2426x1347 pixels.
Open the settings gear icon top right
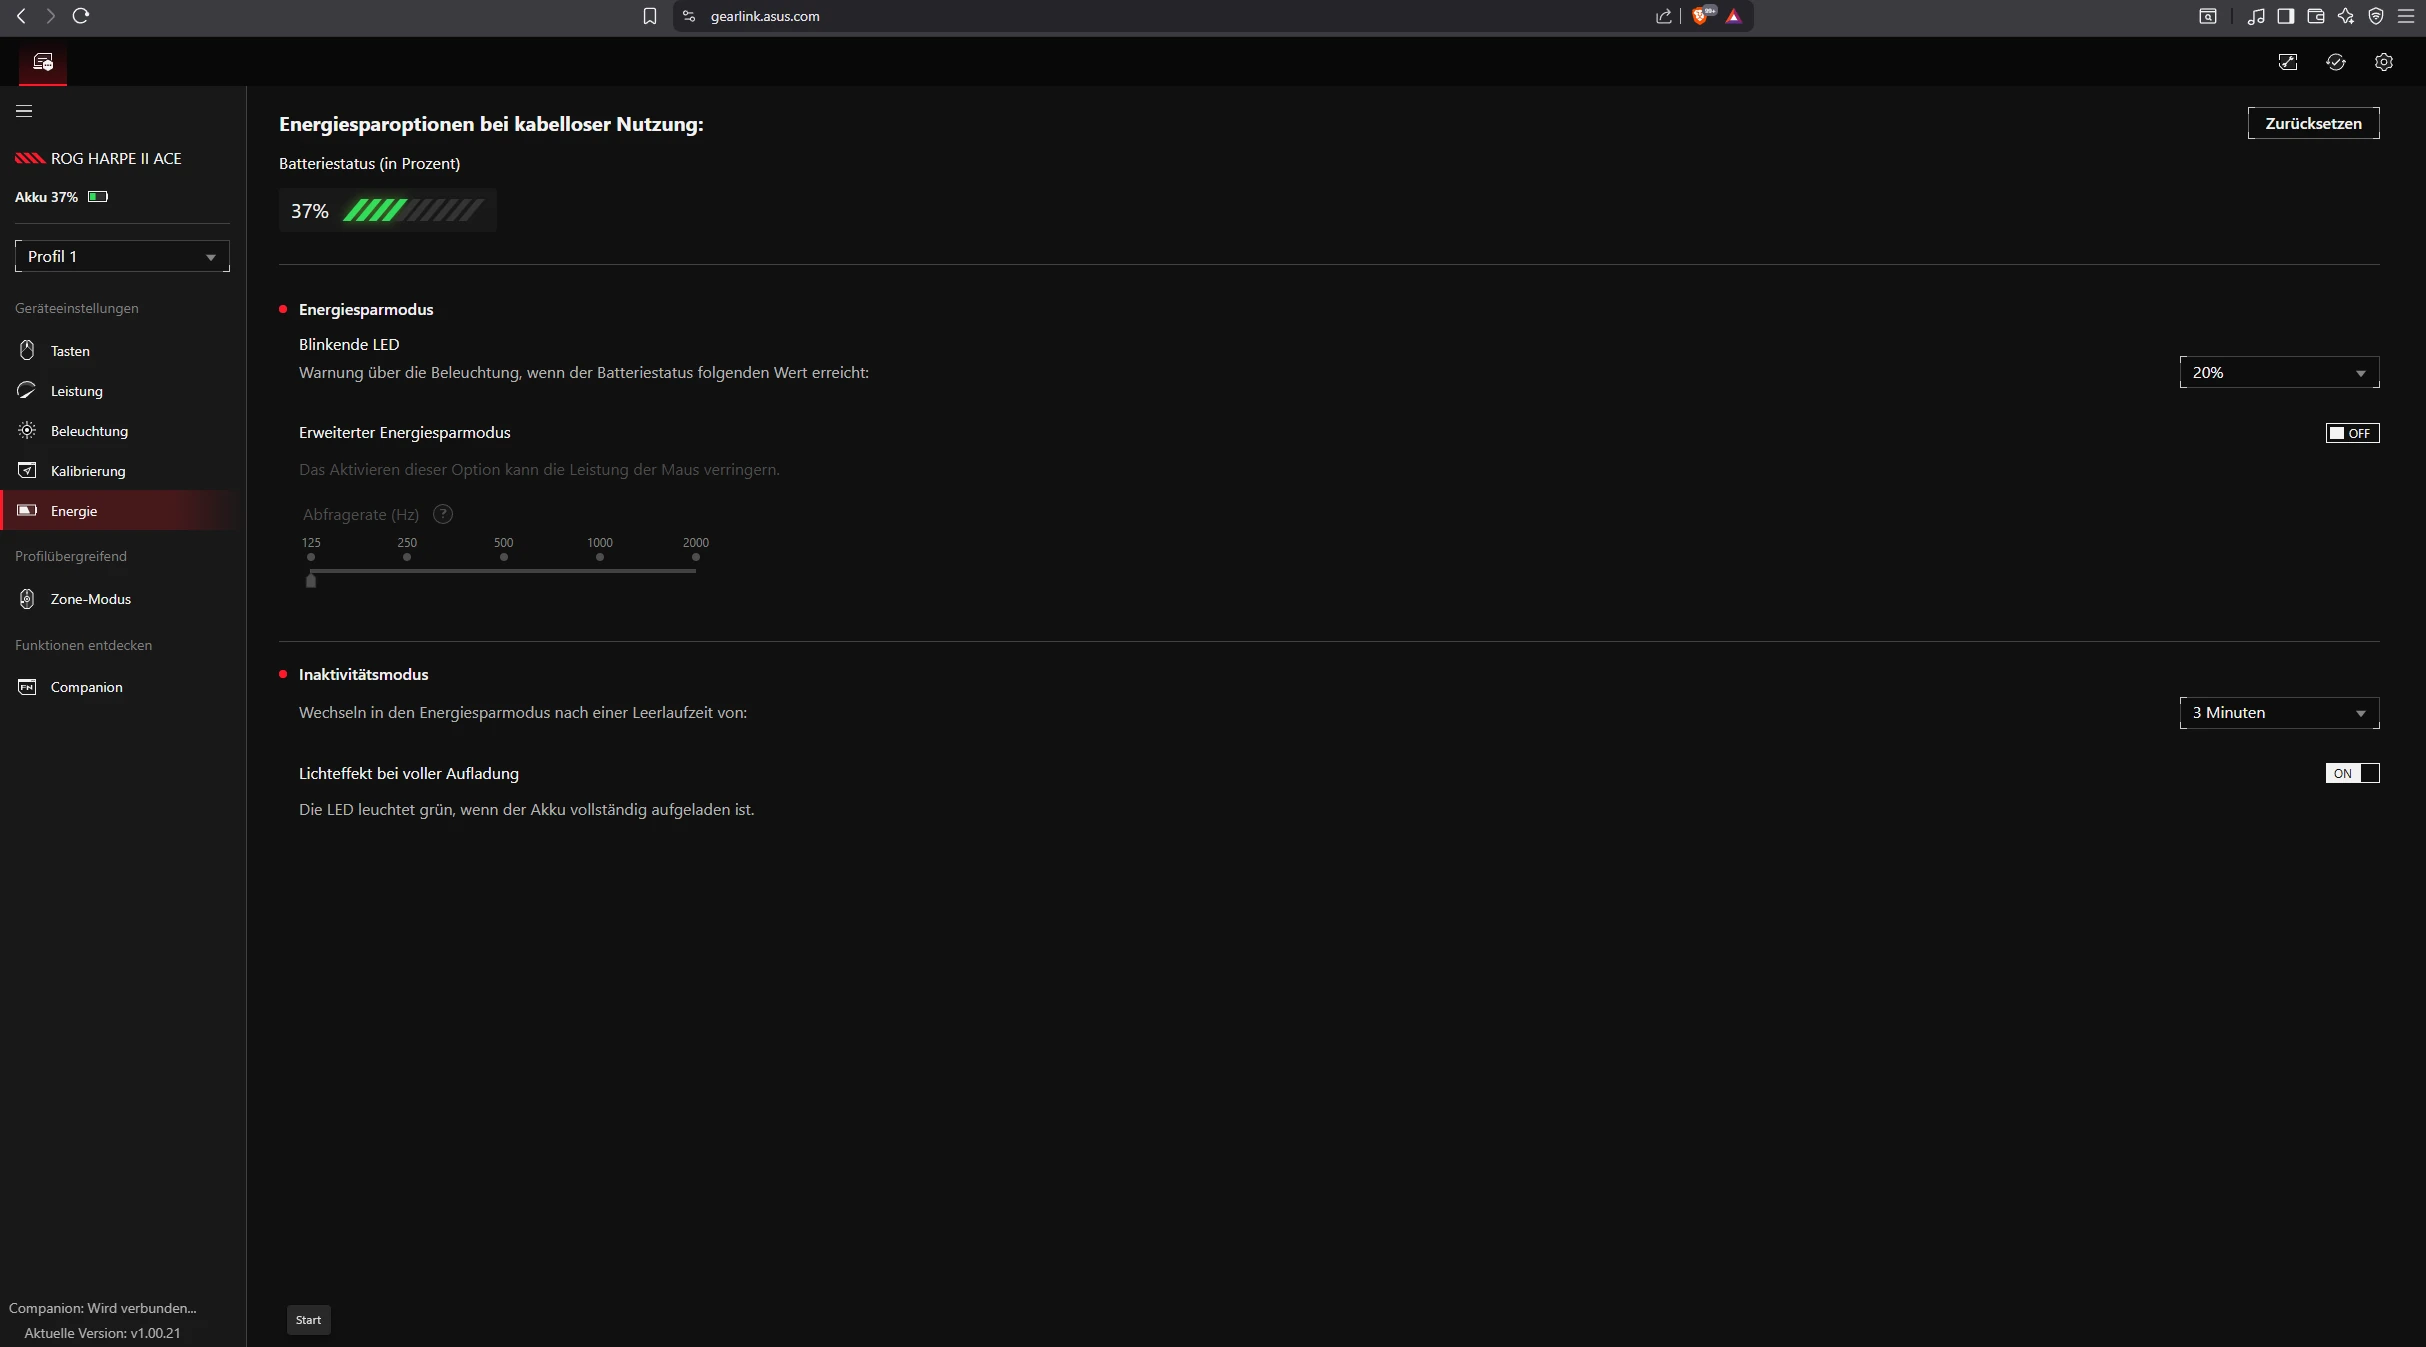click(x=2383, y=62)
